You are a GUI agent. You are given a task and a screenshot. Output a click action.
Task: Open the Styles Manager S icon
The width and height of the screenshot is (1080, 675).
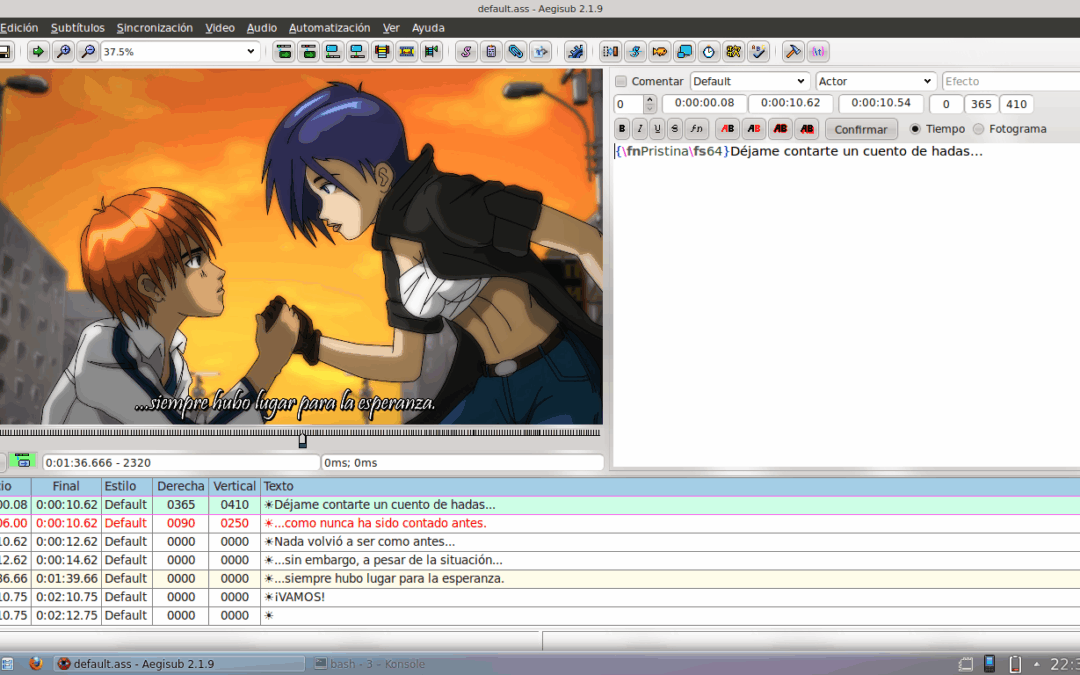pos(466,52)
